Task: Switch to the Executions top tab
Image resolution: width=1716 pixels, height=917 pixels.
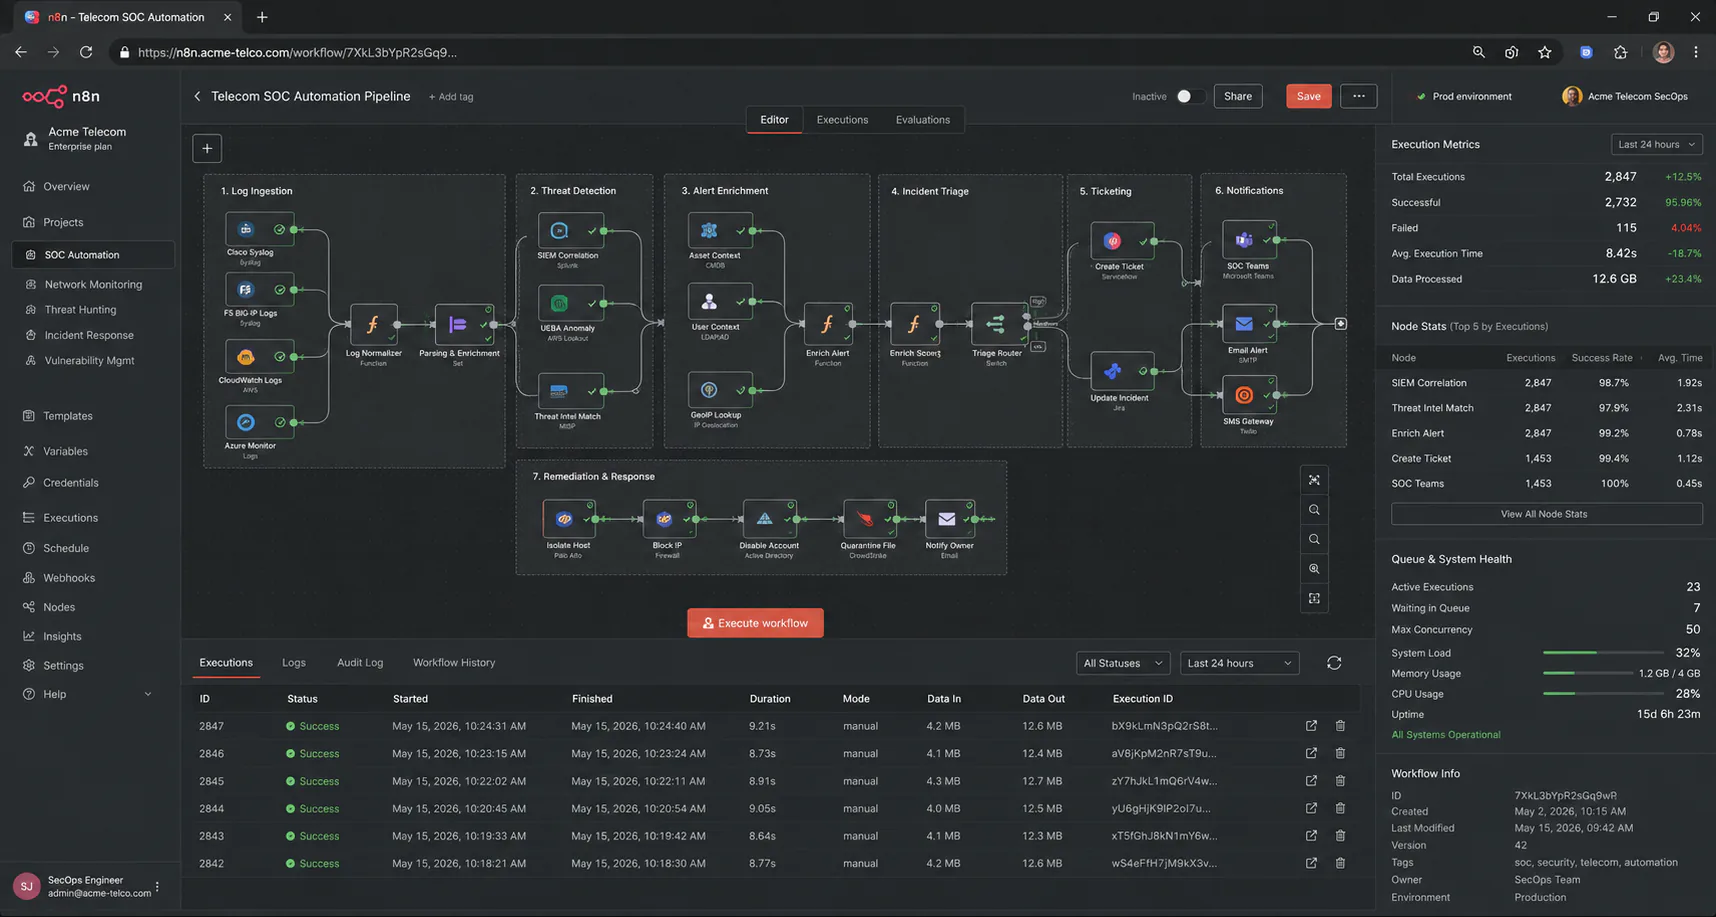Action: 842,120
